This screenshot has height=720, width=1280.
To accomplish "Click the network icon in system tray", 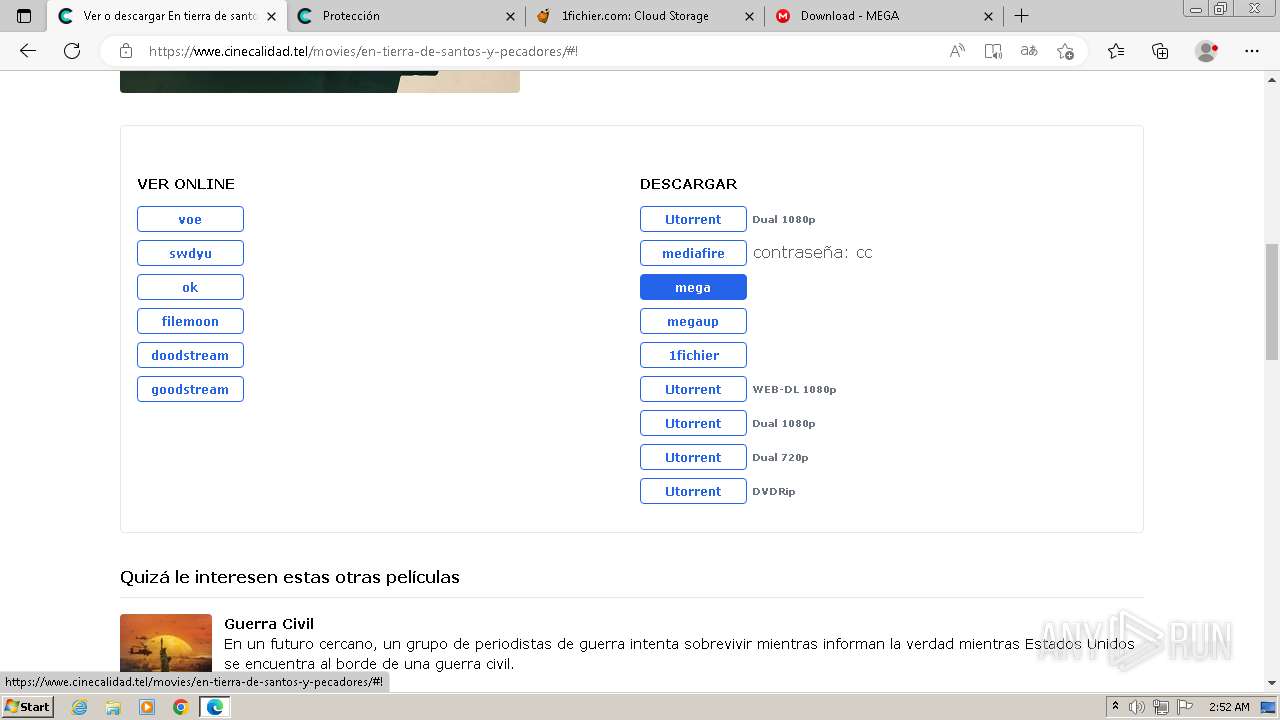I will coord(1160,707).
